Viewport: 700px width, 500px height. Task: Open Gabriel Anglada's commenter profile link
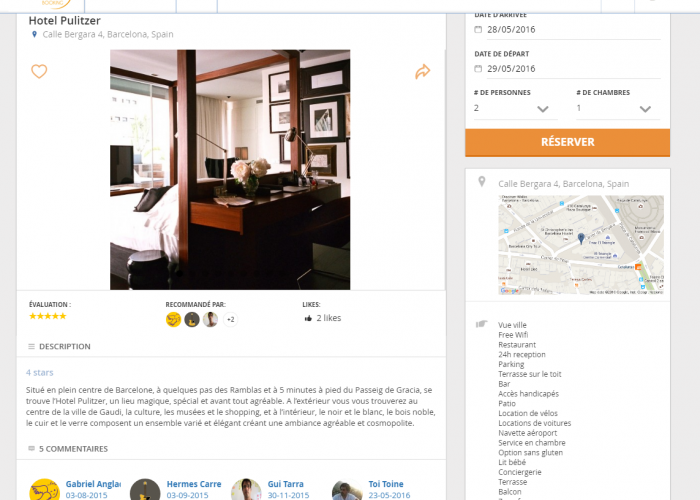(93, 484)
